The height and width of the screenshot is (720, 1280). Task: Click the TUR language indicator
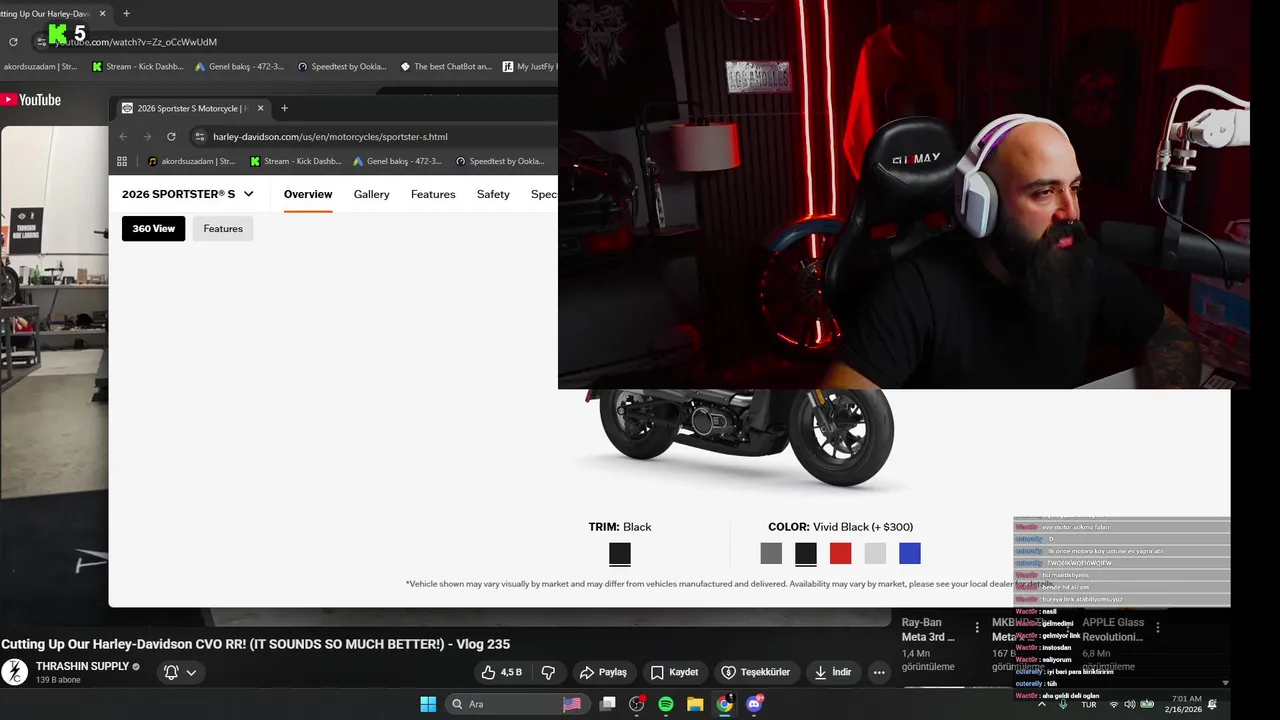pyautogui.click(x=1089, y=704)
